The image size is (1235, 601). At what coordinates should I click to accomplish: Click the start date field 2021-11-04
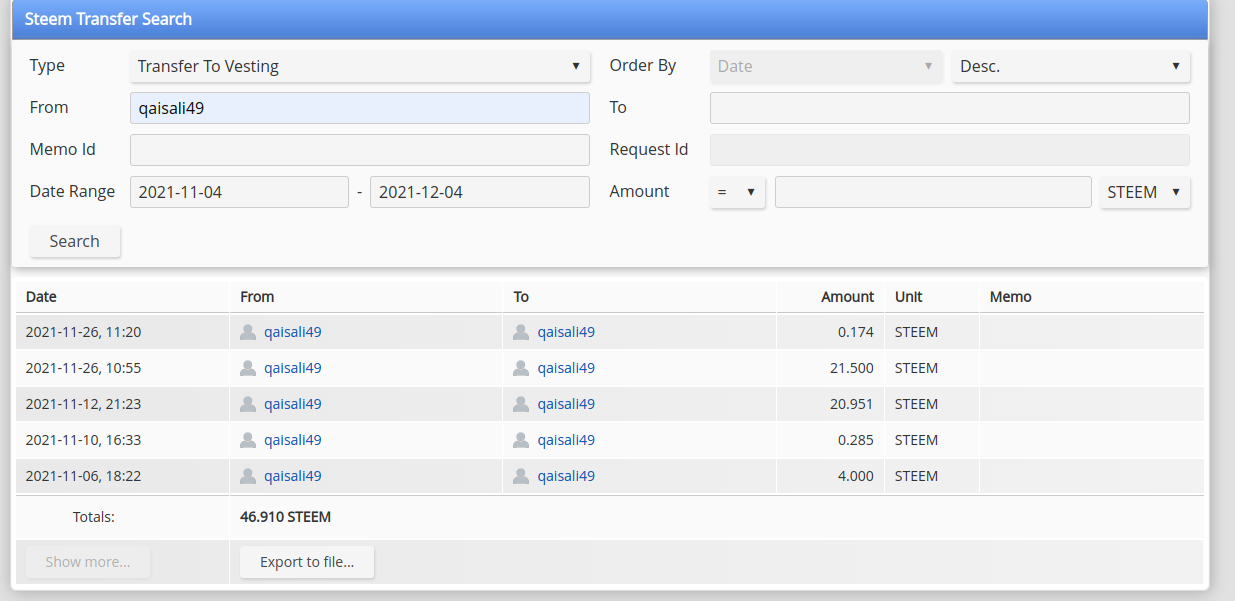[x=239, y=192]
